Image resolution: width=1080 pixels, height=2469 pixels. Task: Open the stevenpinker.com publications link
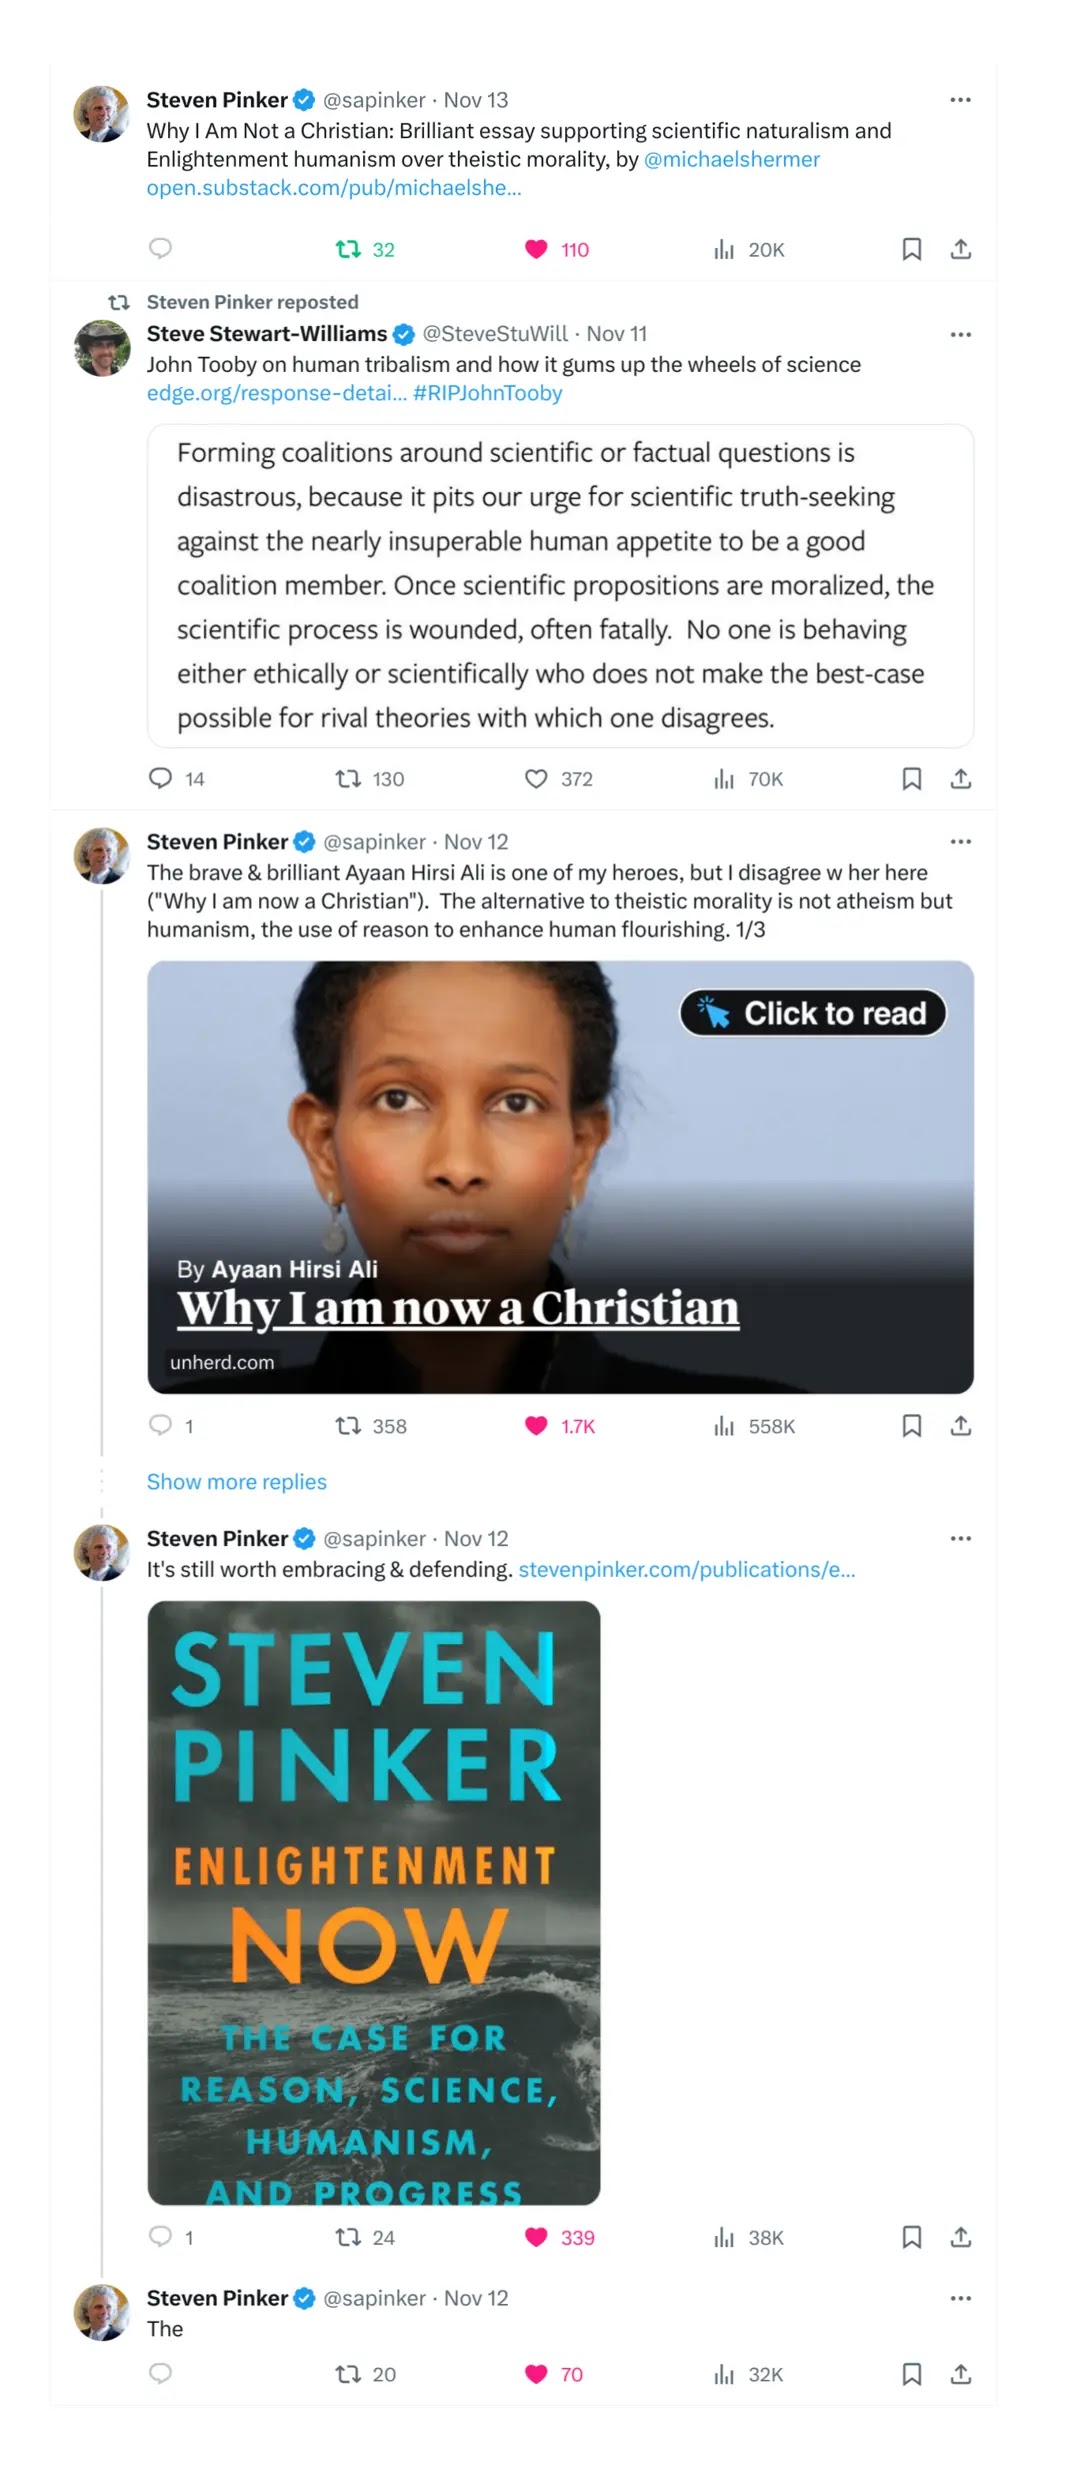[687, 1569]
